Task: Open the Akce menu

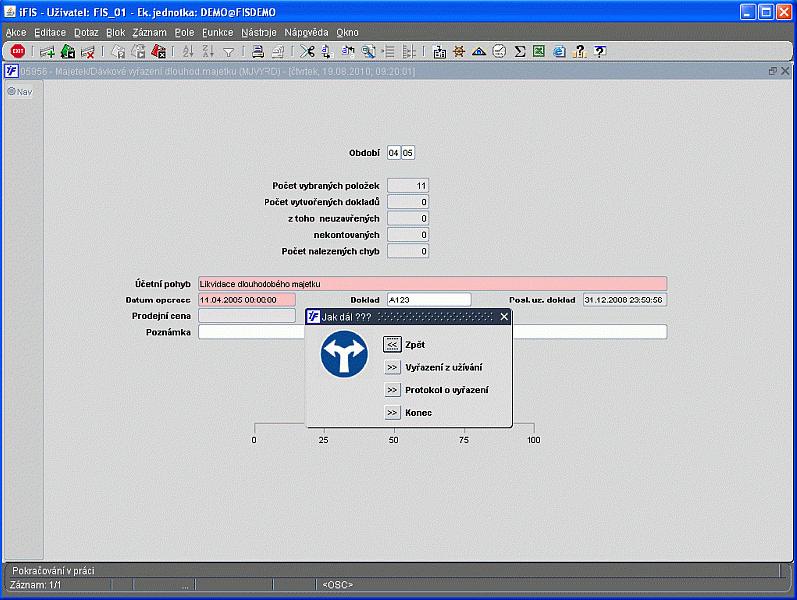Action: pyautogui.click(x=16, y=33)
